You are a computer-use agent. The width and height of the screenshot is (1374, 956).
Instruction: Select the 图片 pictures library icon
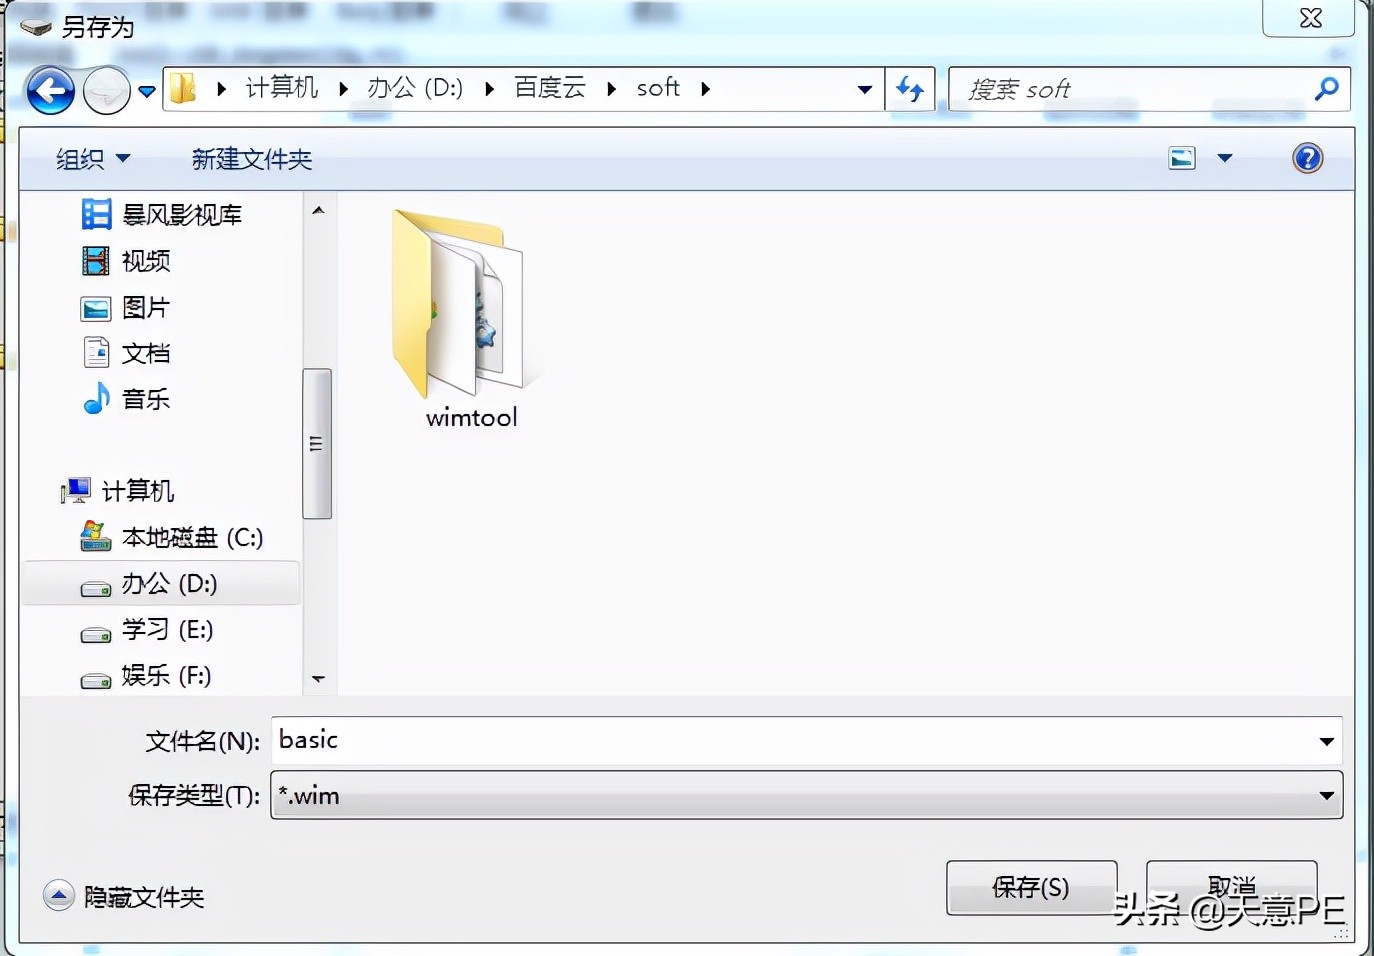point(95,308)
